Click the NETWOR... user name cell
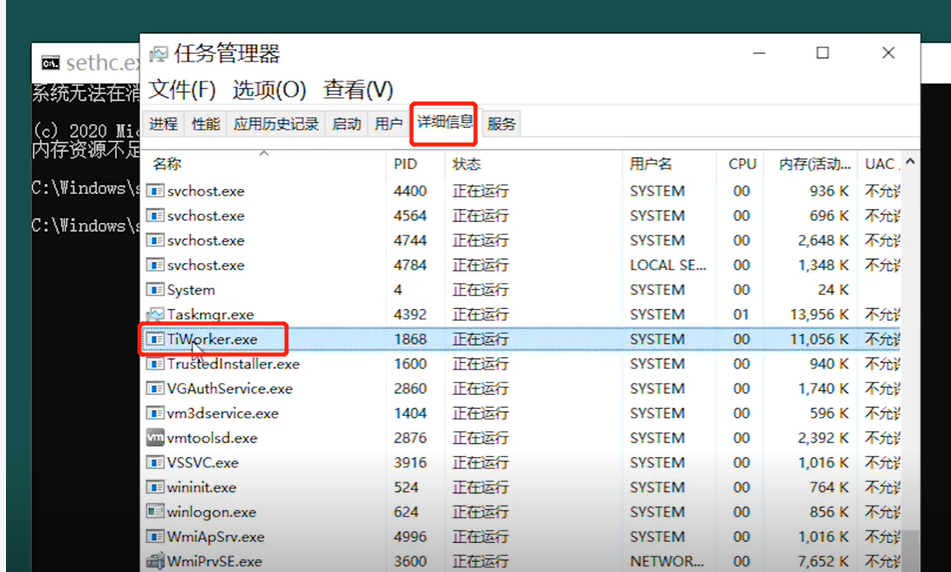Viewport: 951px width, 572px height. (x=667, y=562)
